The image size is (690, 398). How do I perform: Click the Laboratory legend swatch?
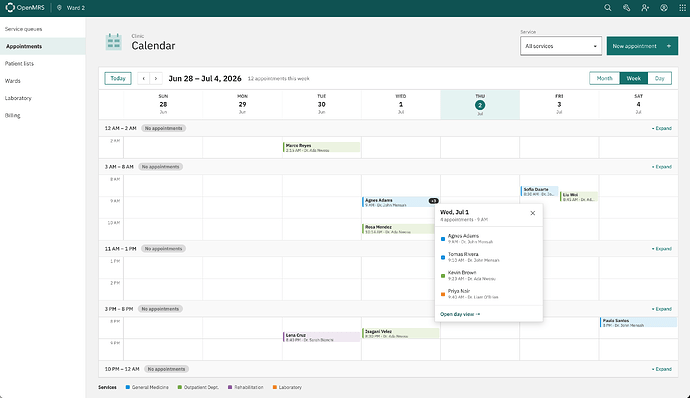point(275,387)
